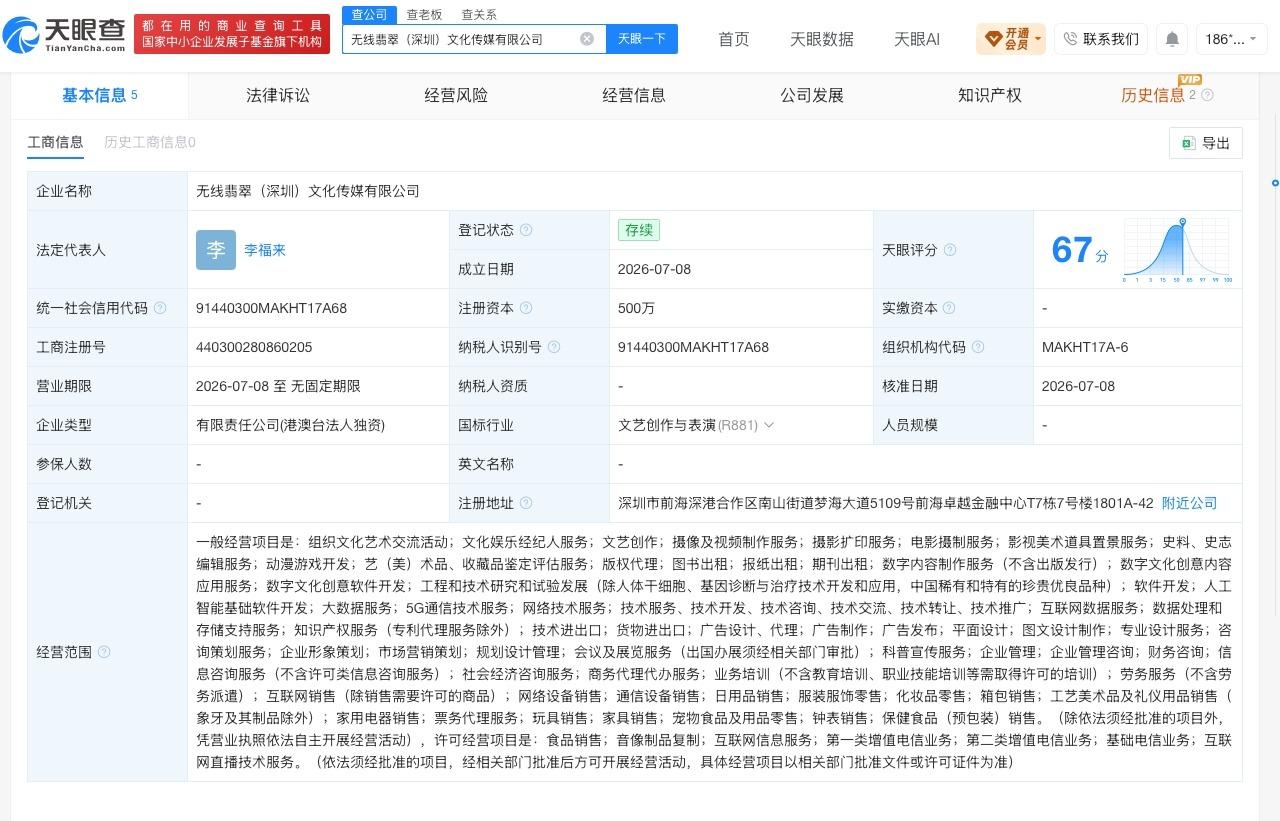Switch to 基本信息 tab
Screen dimensions: 1280x821
(x=99, y=95)
